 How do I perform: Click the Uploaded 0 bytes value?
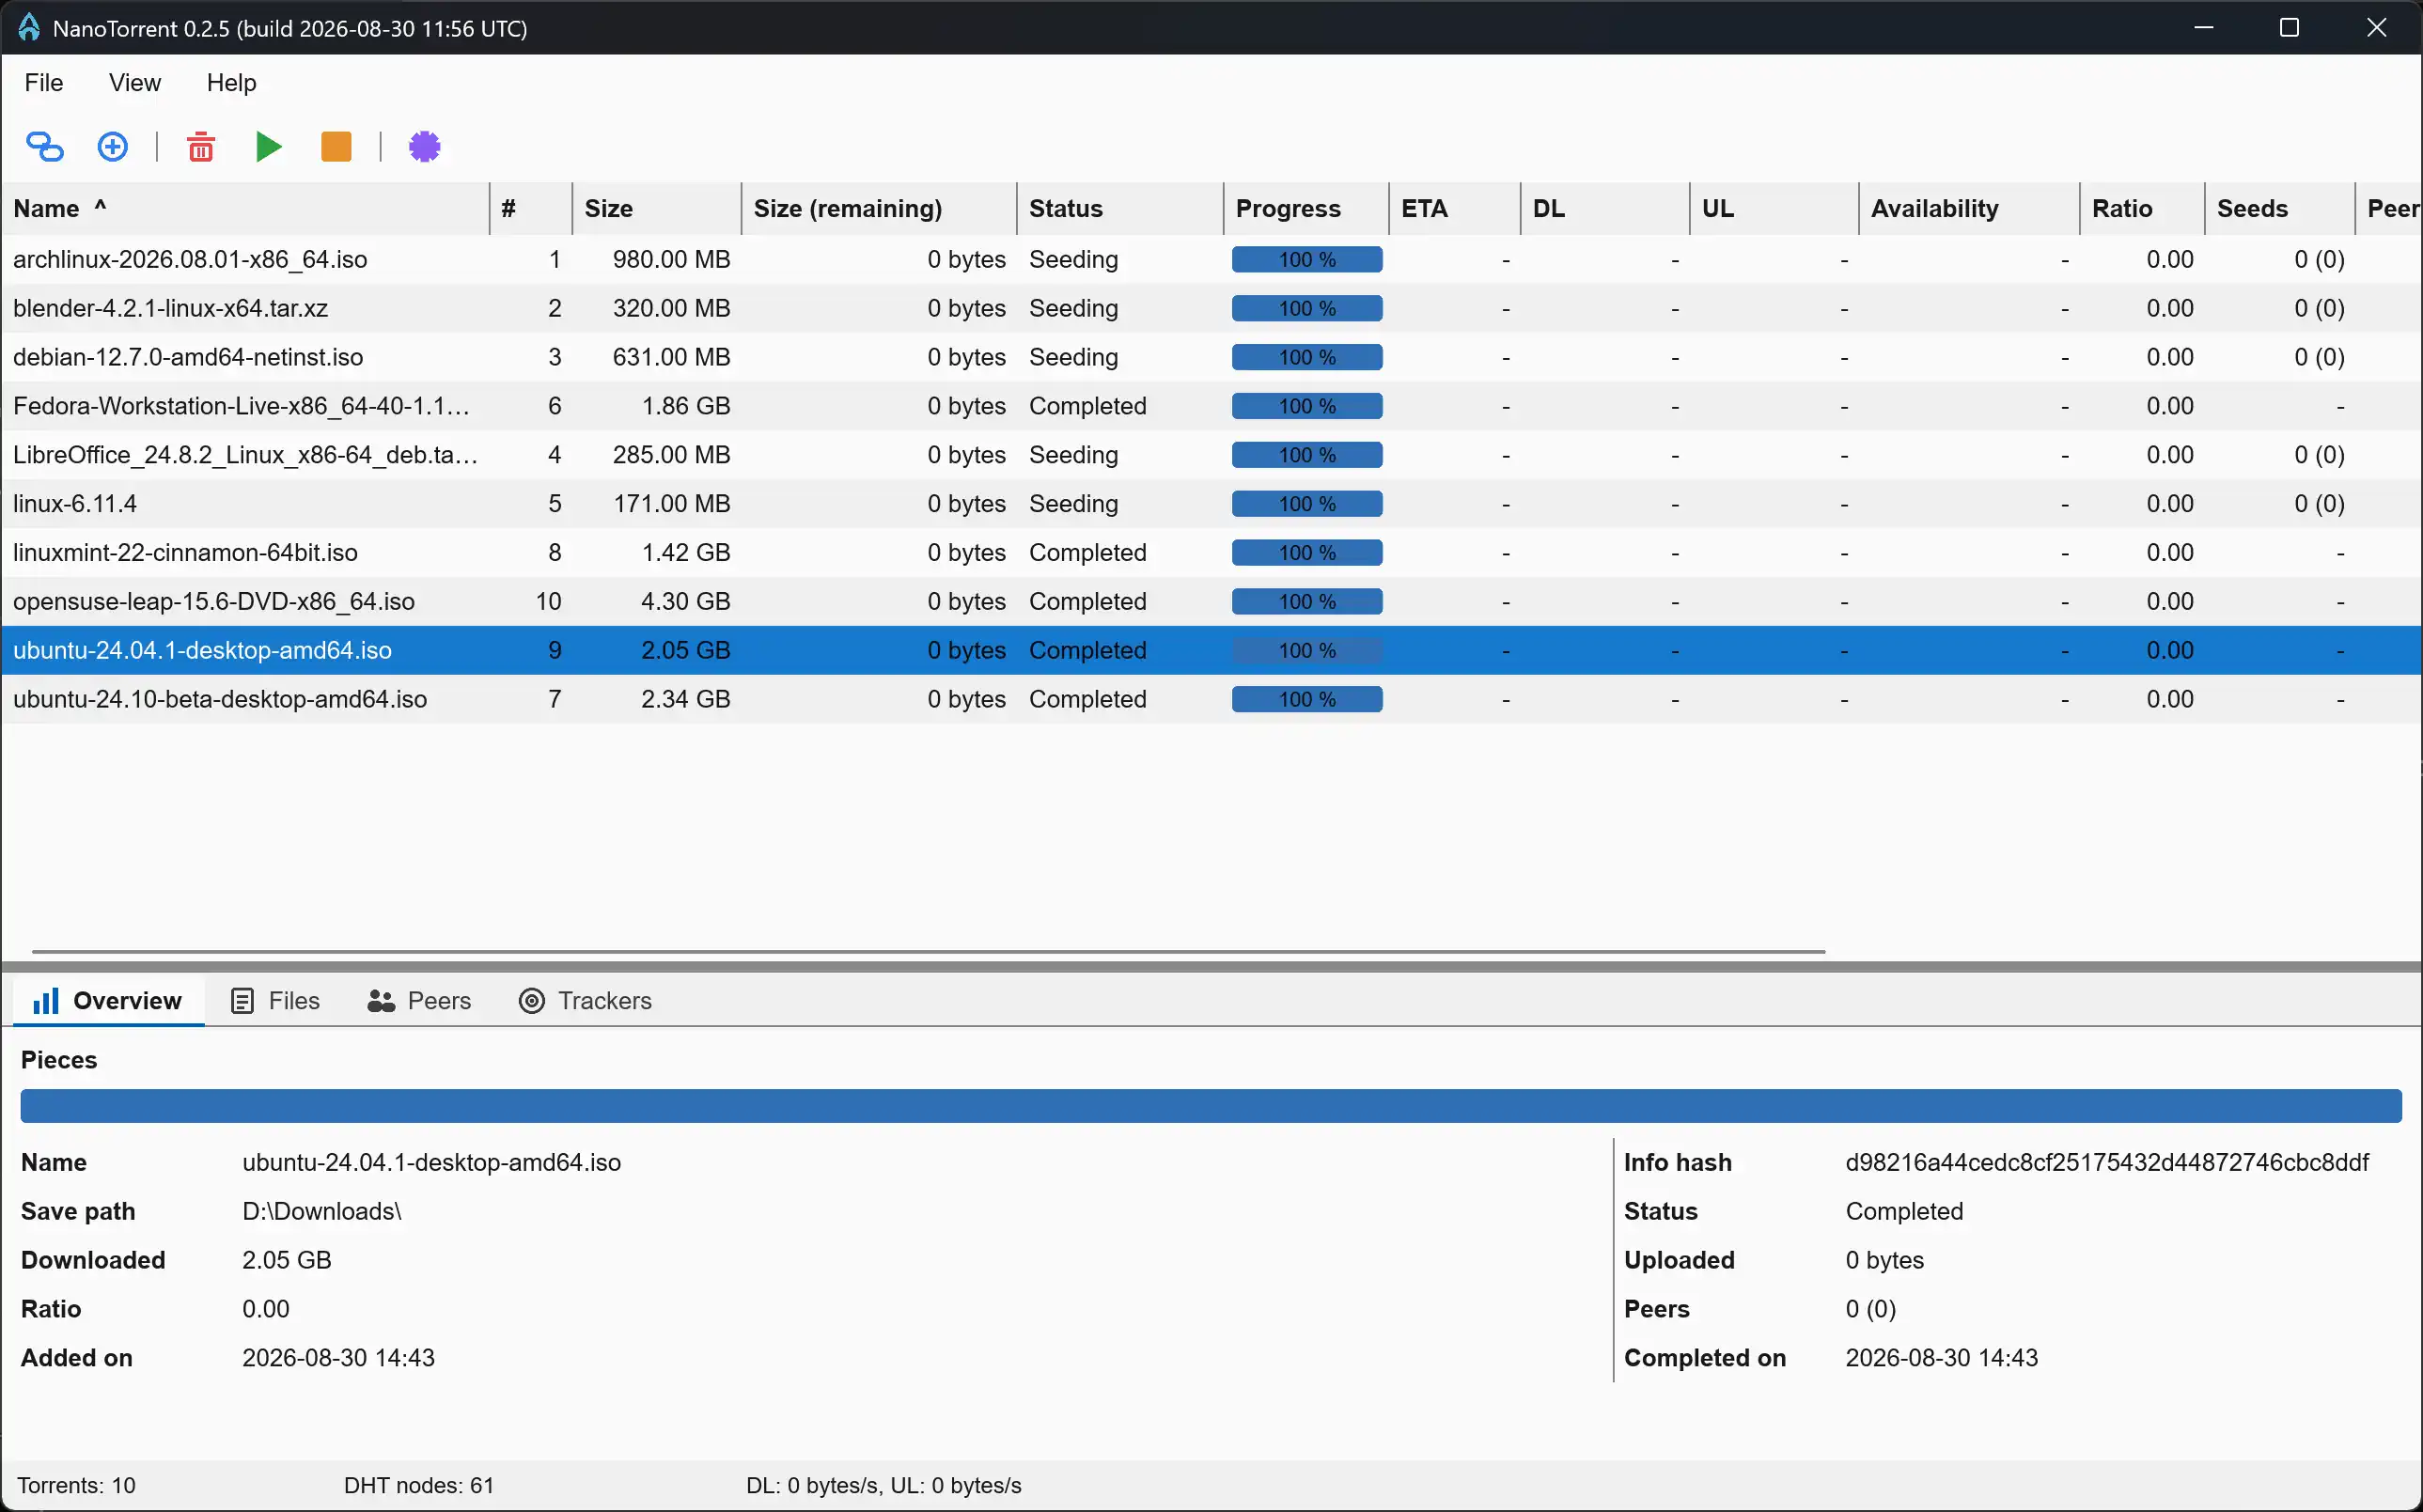[1884, 1261]
